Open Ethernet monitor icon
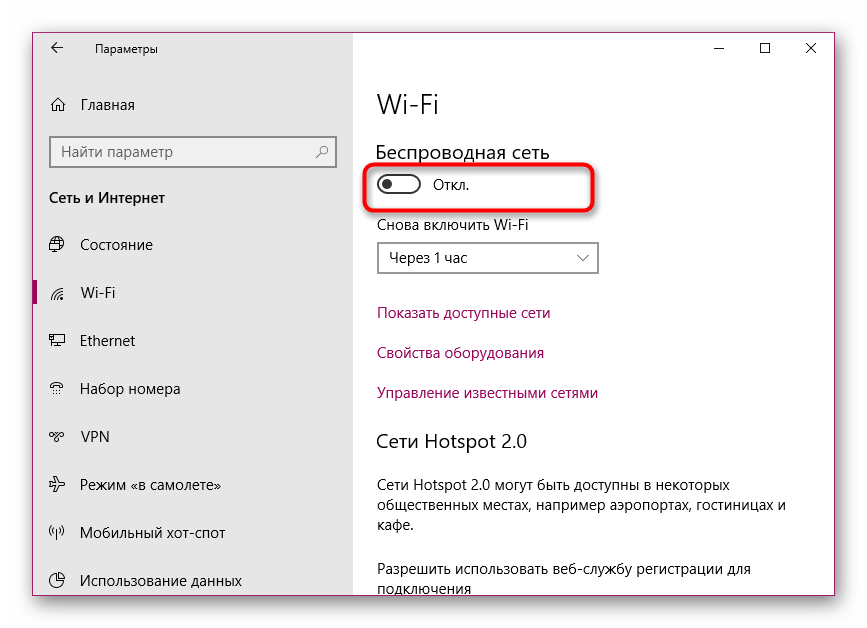Viewport: 867px width, 628px height. 57,340
